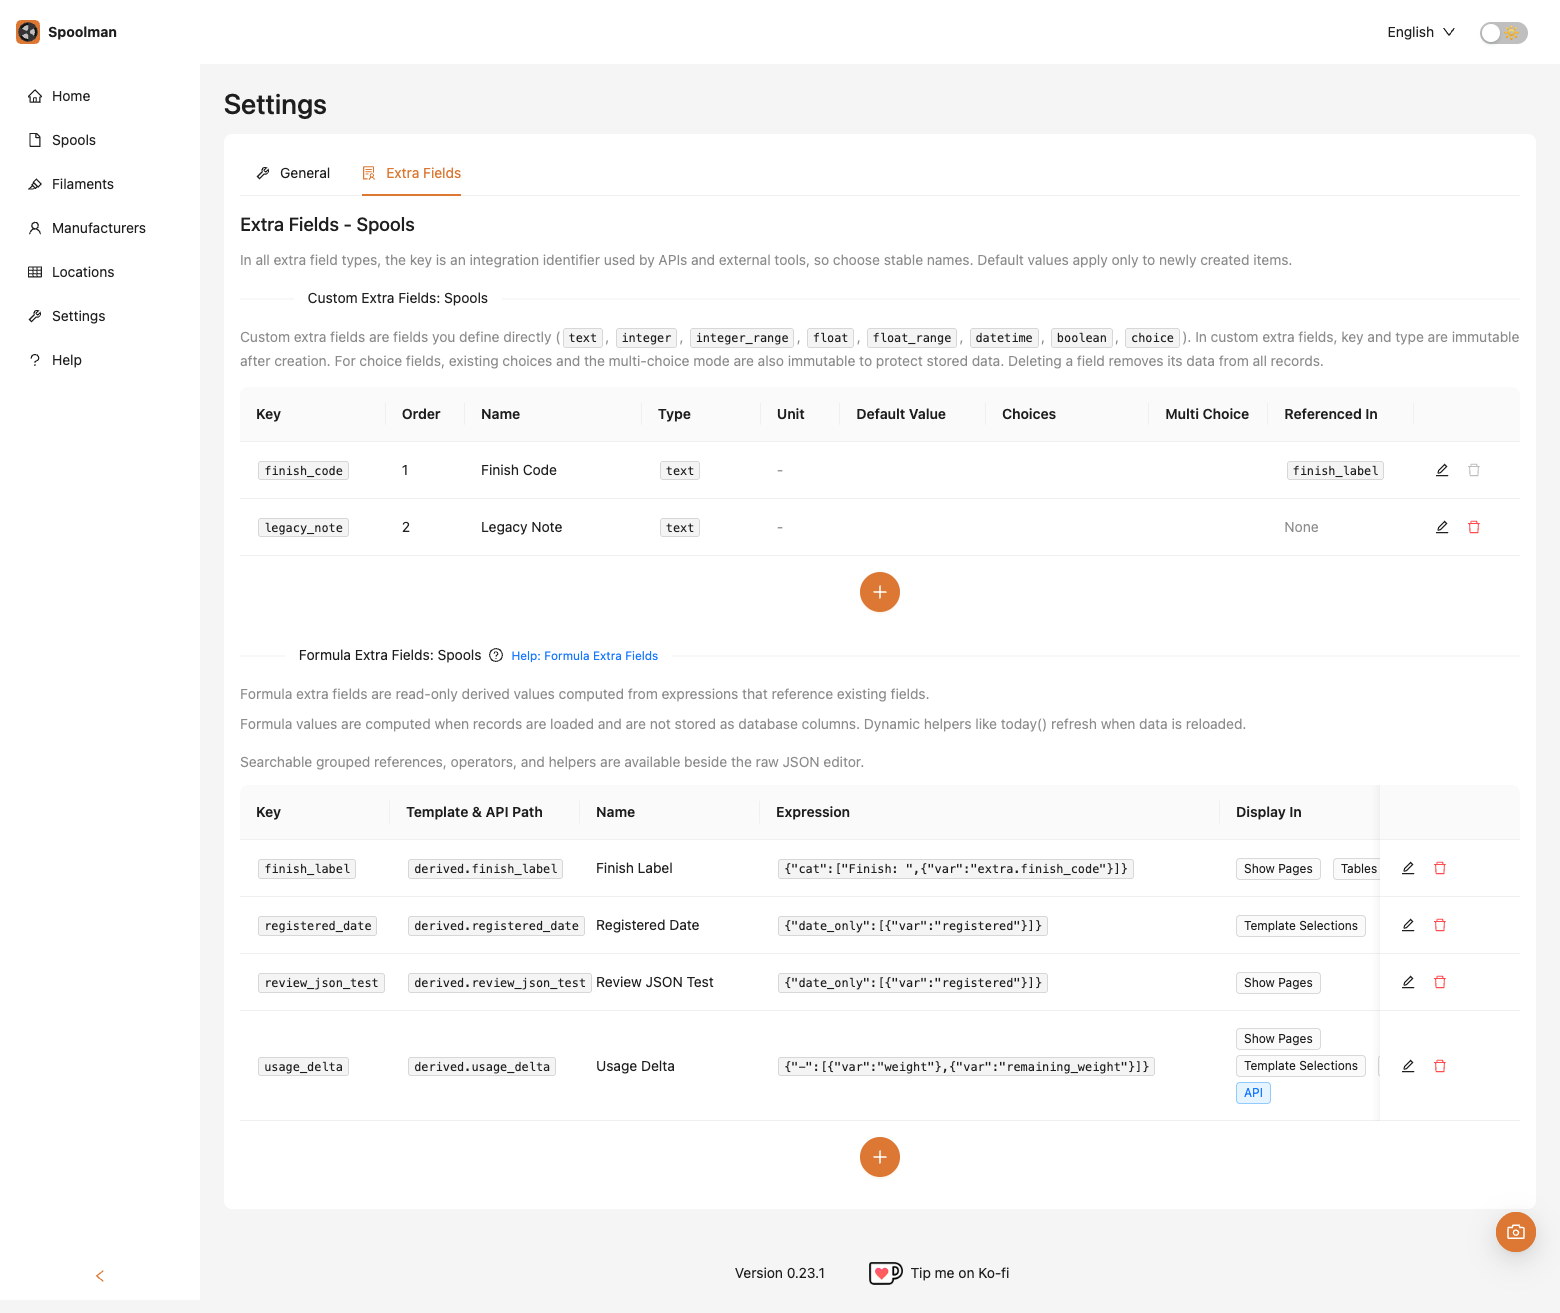Image resolution: width=1560 pixels, height=1313 pixels.
Task: Delete the registered_date formula field
Action: tap(1440, 925)
